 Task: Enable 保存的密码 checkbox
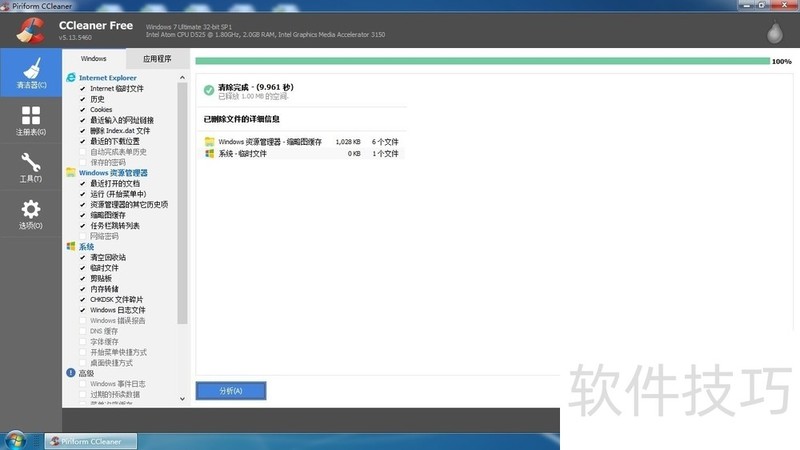(83, 162)
